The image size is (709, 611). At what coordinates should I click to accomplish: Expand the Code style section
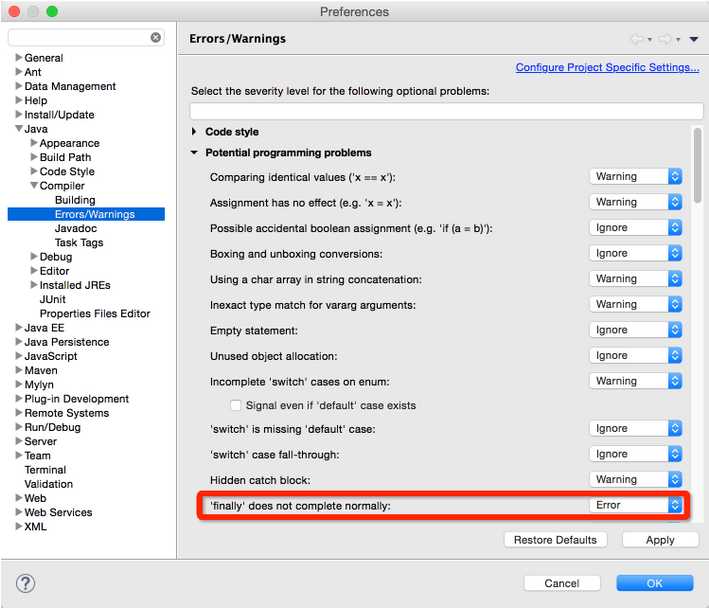coord(194,132)
